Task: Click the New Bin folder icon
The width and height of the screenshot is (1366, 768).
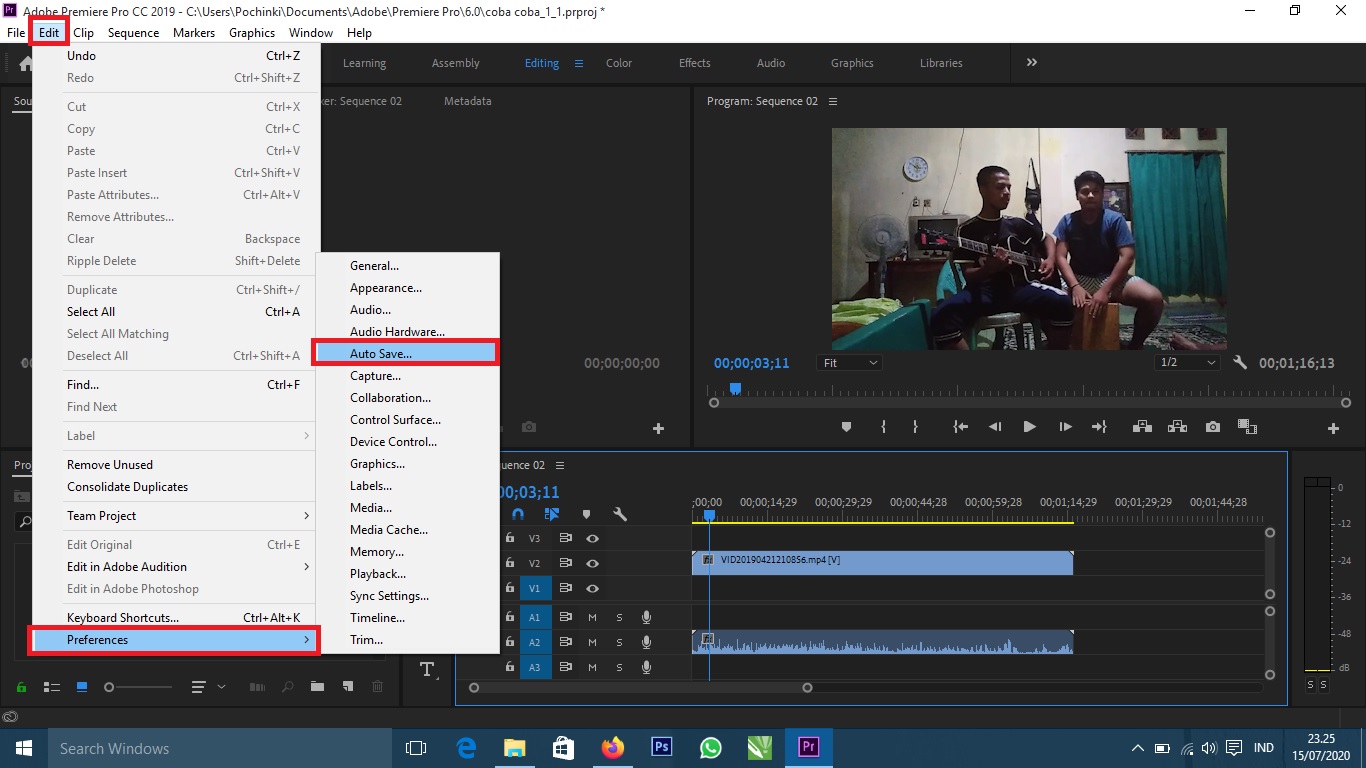Action: 317,687
